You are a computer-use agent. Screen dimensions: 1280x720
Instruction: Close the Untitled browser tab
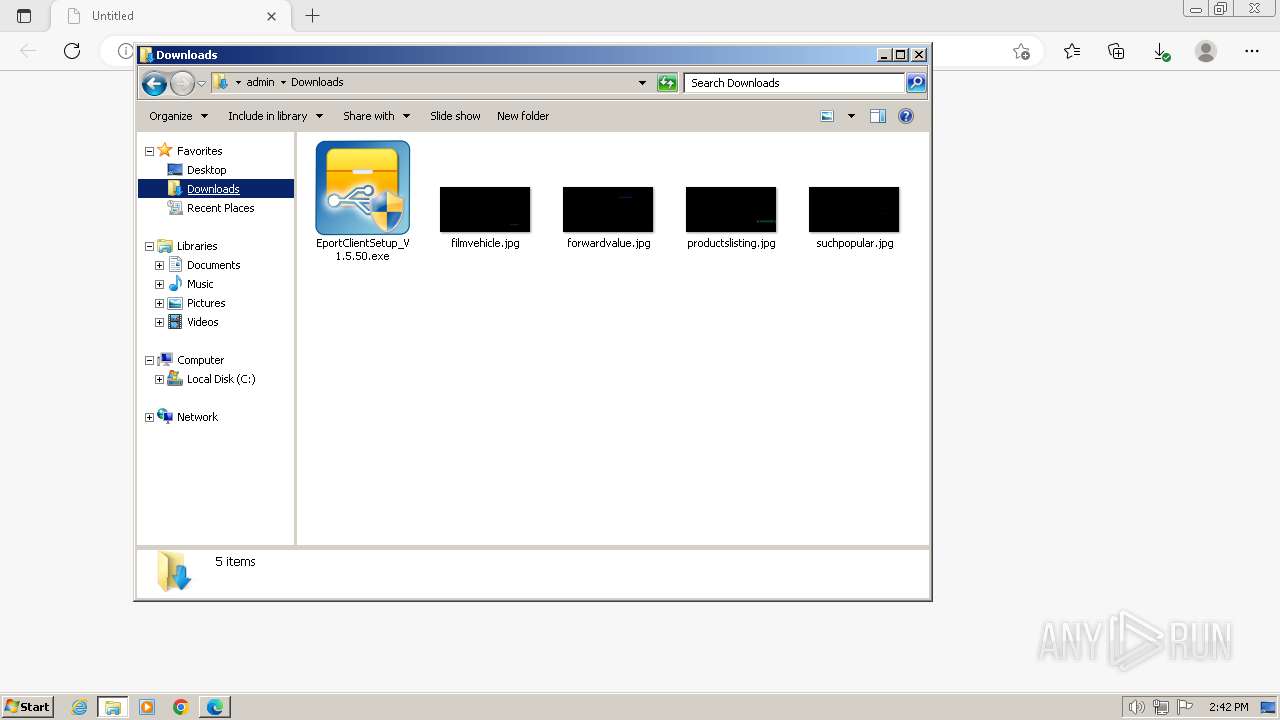point(271,16)
